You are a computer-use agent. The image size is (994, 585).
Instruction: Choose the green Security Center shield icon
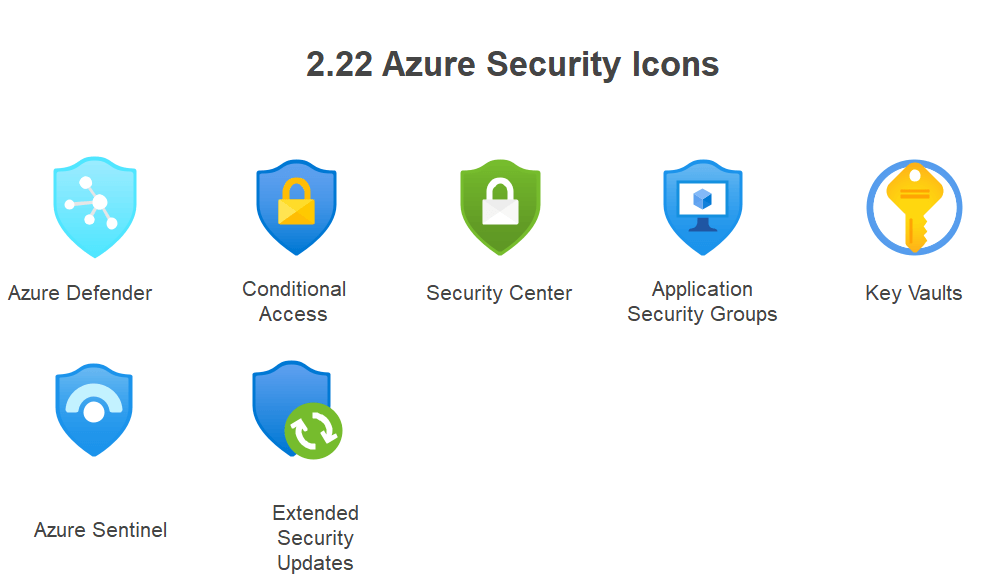point(500,207)
